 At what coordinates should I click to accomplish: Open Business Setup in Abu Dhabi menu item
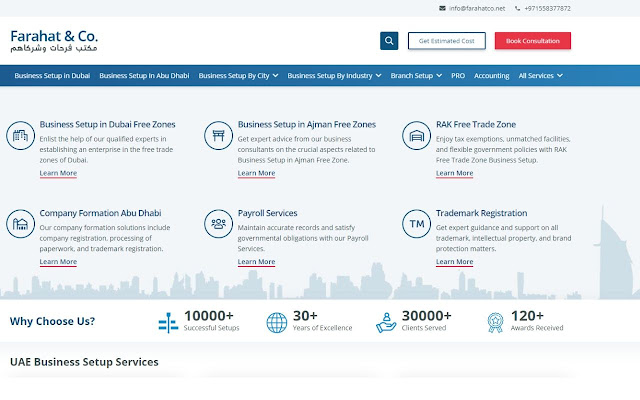tap(144, 76)
